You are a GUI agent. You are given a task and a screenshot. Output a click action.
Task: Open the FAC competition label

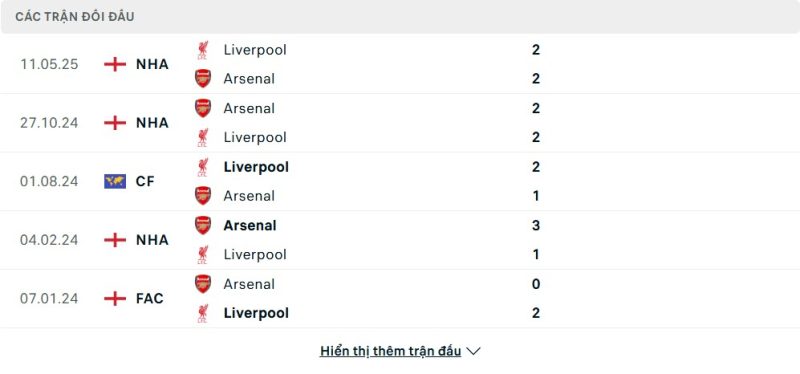[x=149, y=298]
